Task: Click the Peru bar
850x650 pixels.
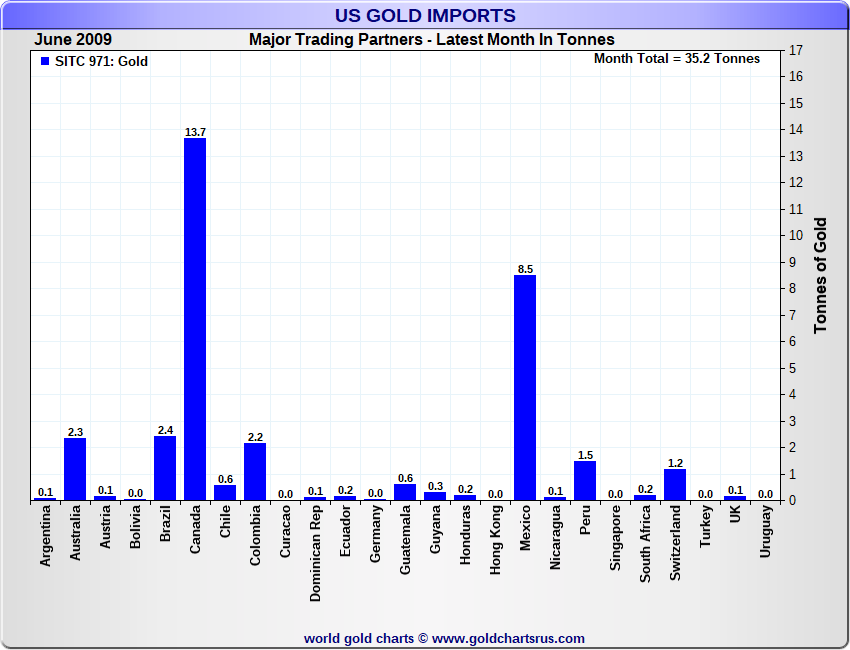Action: click(585, 480)
